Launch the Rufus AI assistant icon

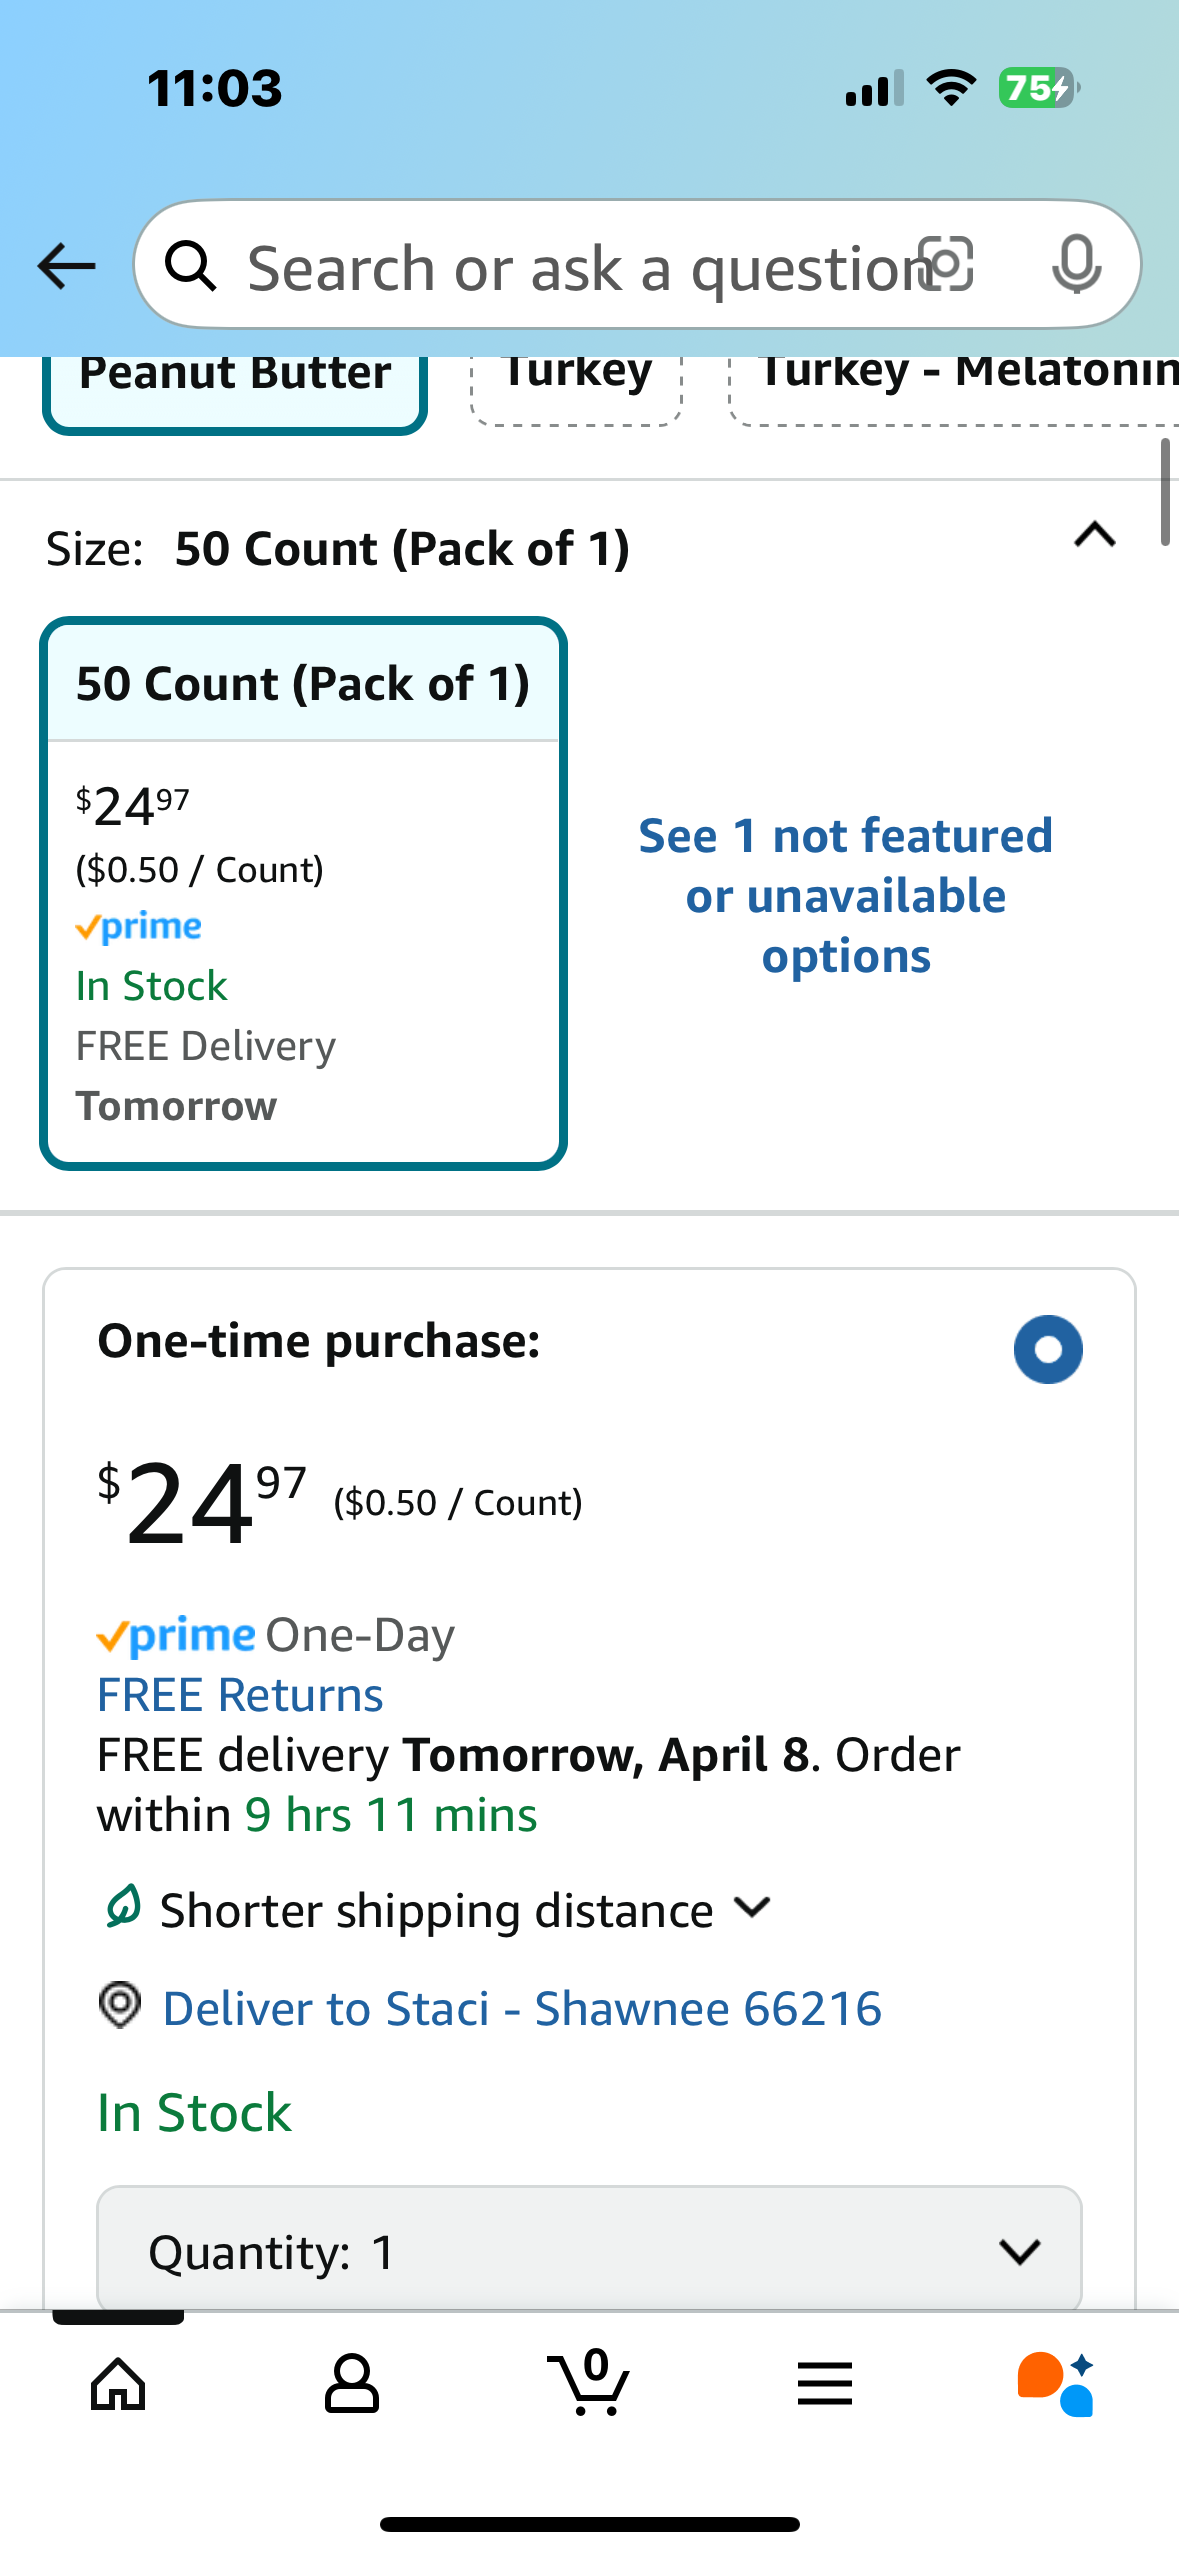(x=1056, y=2384)
